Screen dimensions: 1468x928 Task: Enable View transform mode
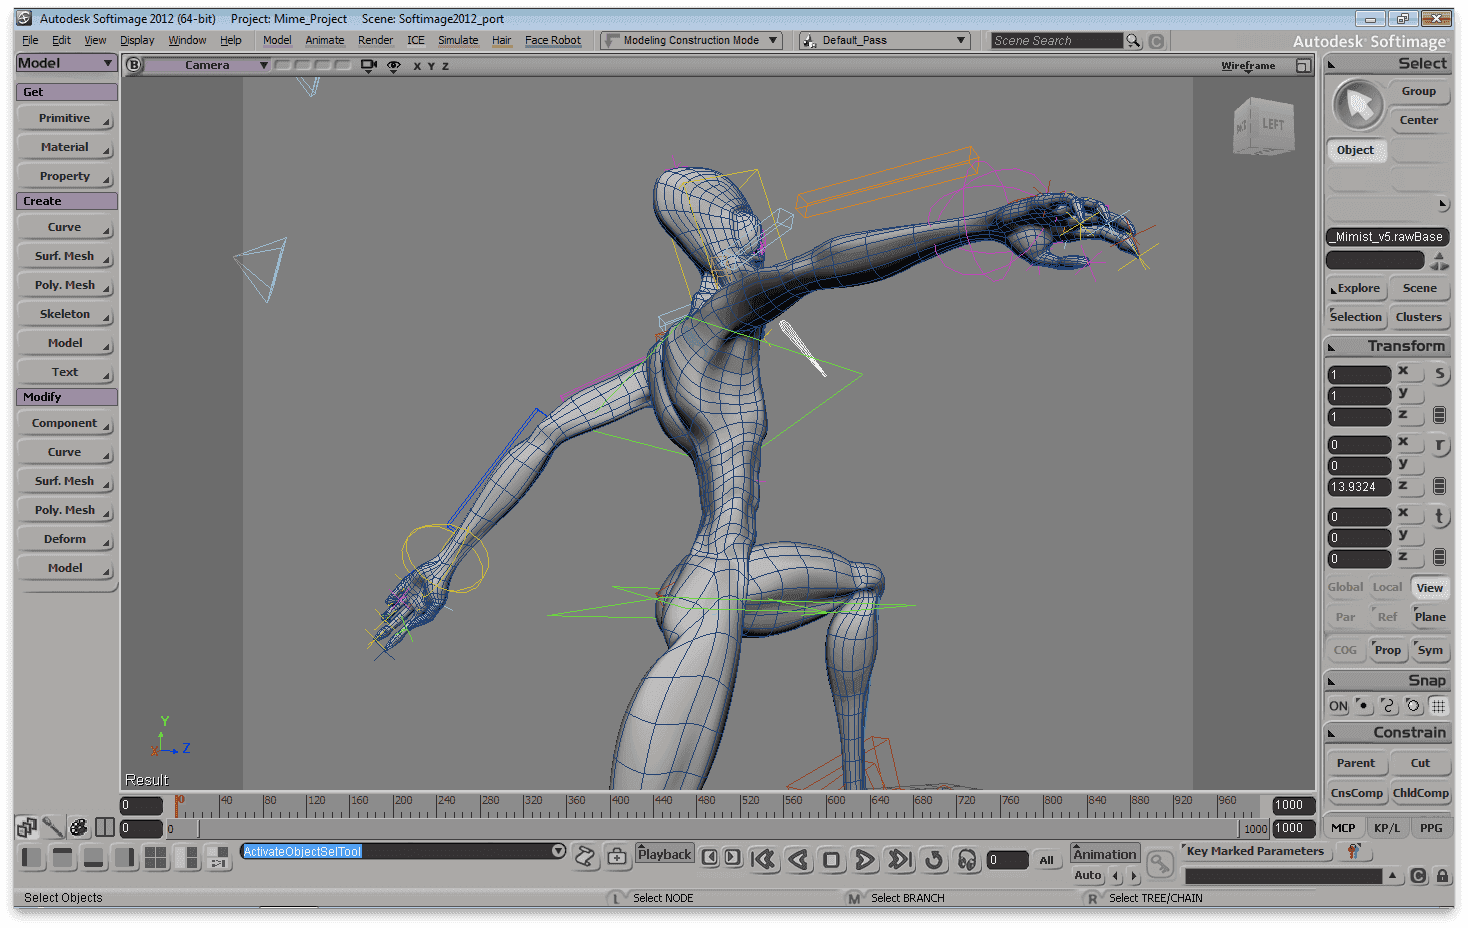click(1429, 588)
